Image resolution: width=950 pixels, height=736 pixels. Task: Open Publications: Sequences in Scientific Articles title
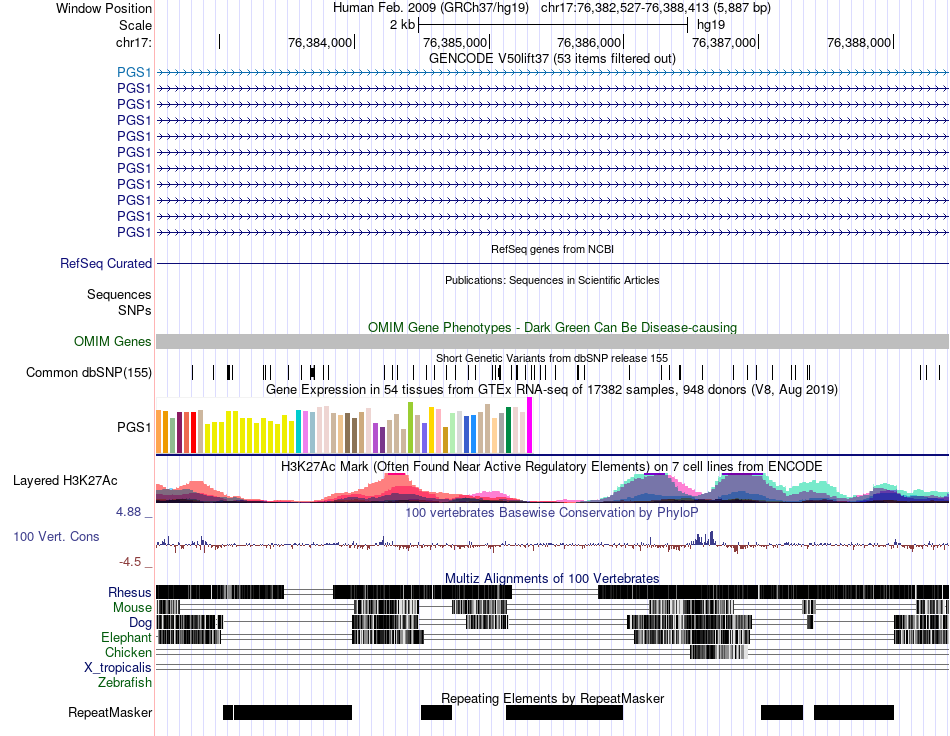click(552, 280)
